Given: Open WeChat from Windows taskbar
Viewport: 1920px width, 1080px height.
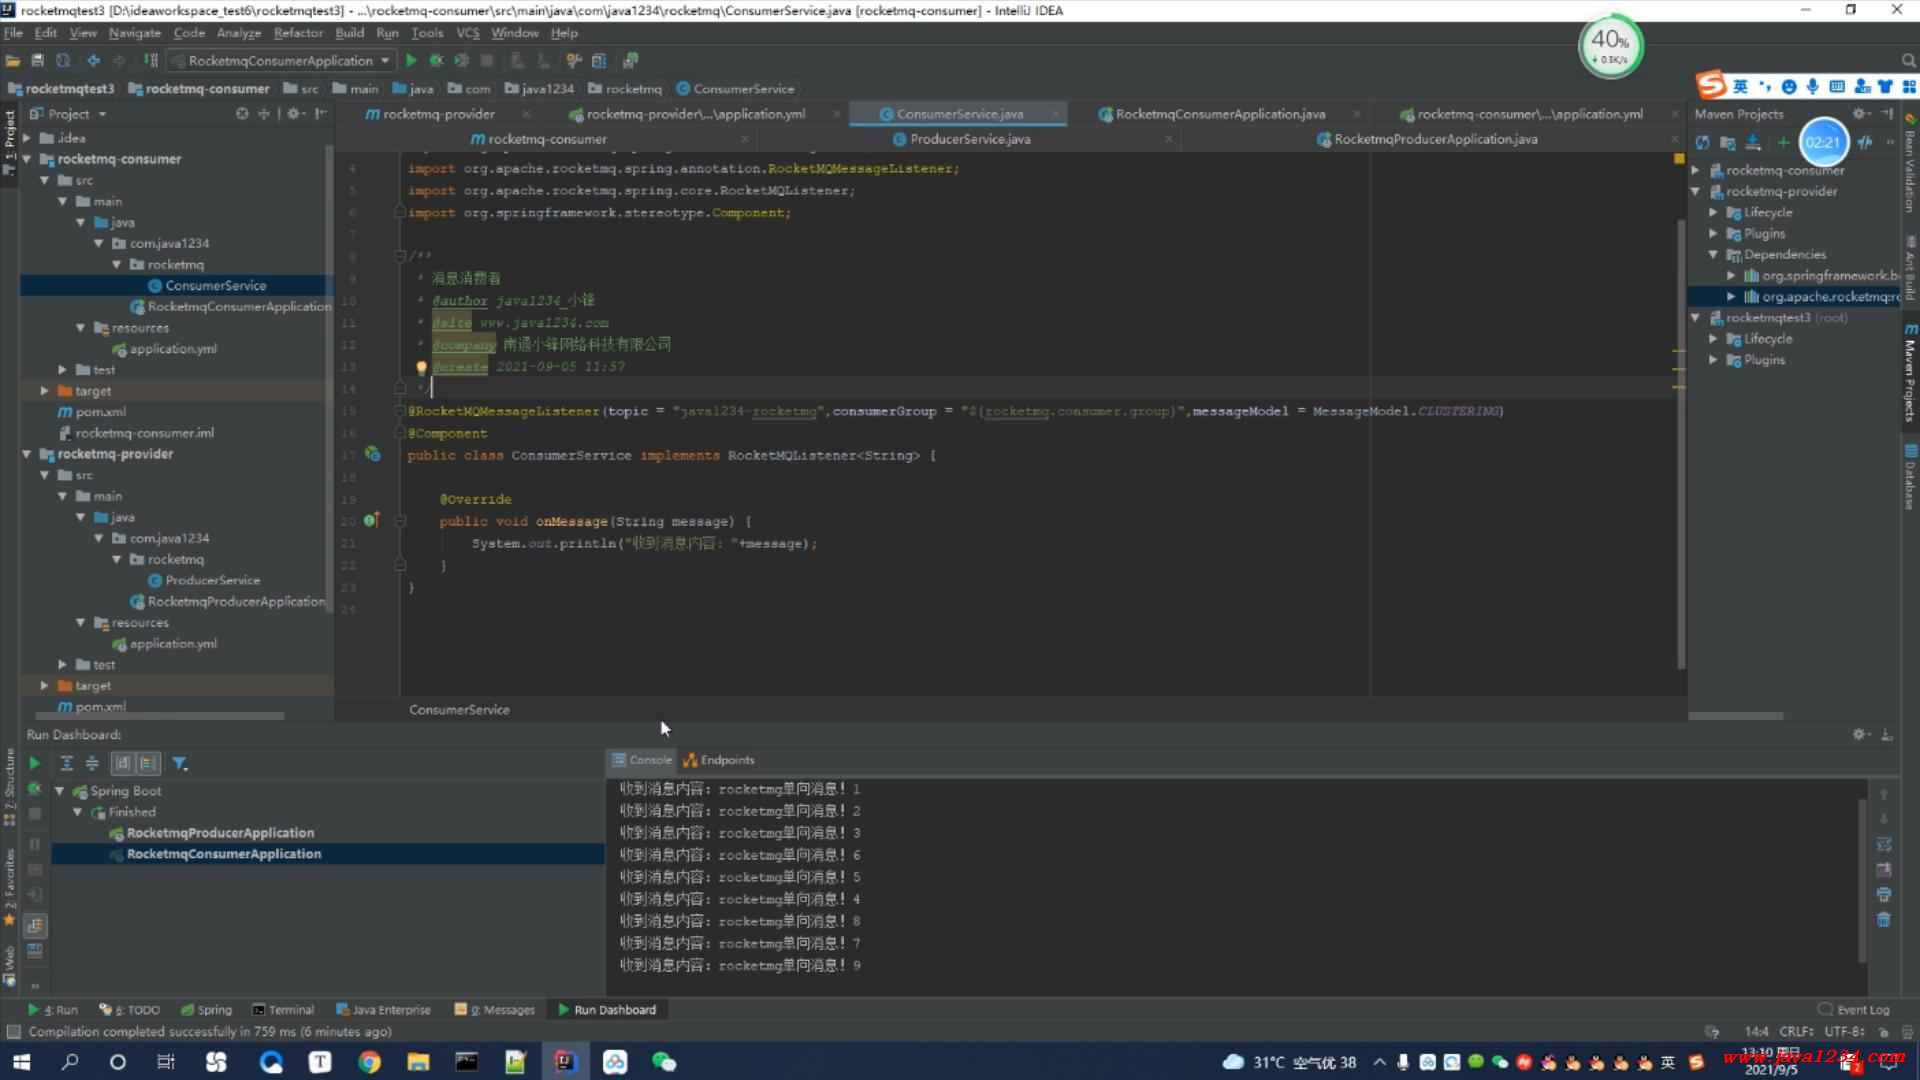Looking at the screenshot, I should point(664,1062).
